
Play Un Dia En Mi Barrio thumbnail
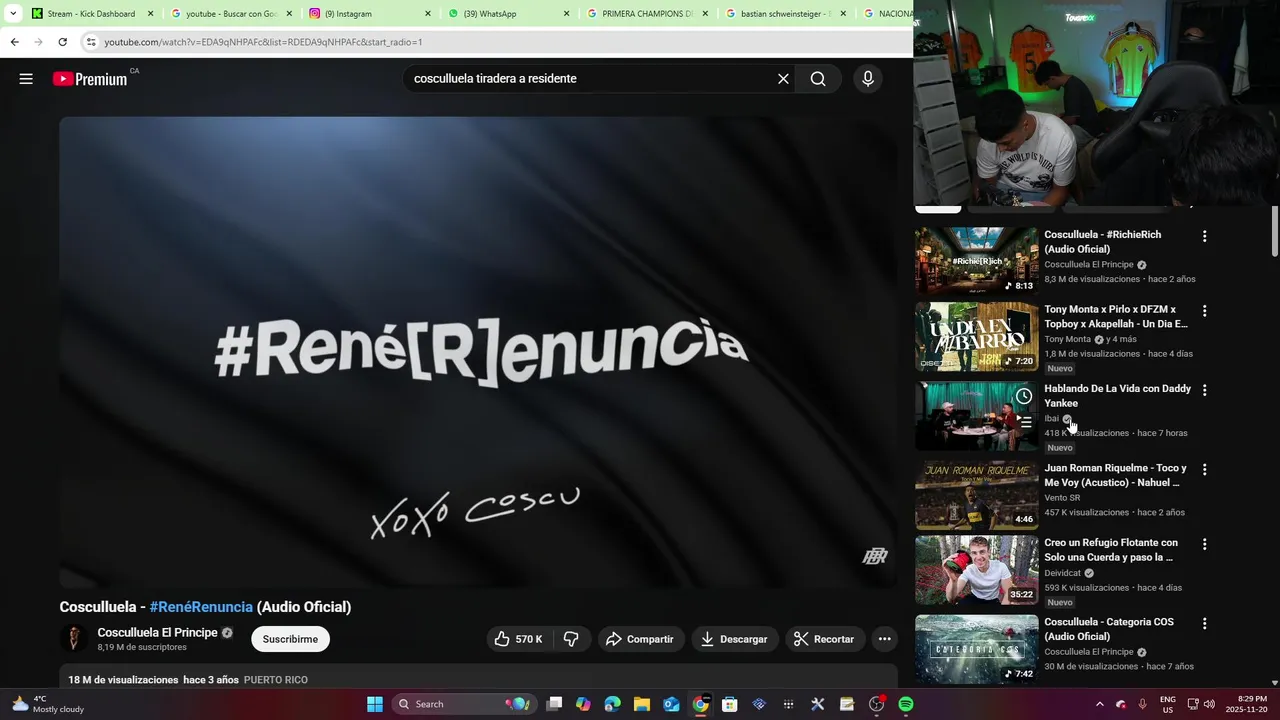[977, 336]
